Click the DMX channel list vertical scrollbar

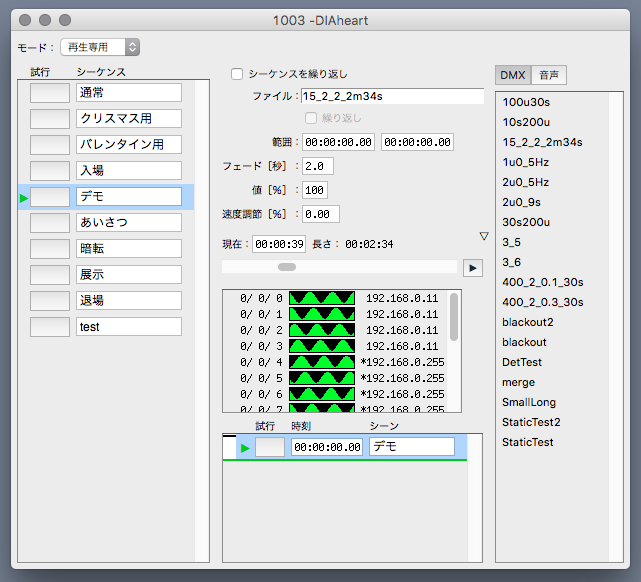tap(454, 317)
